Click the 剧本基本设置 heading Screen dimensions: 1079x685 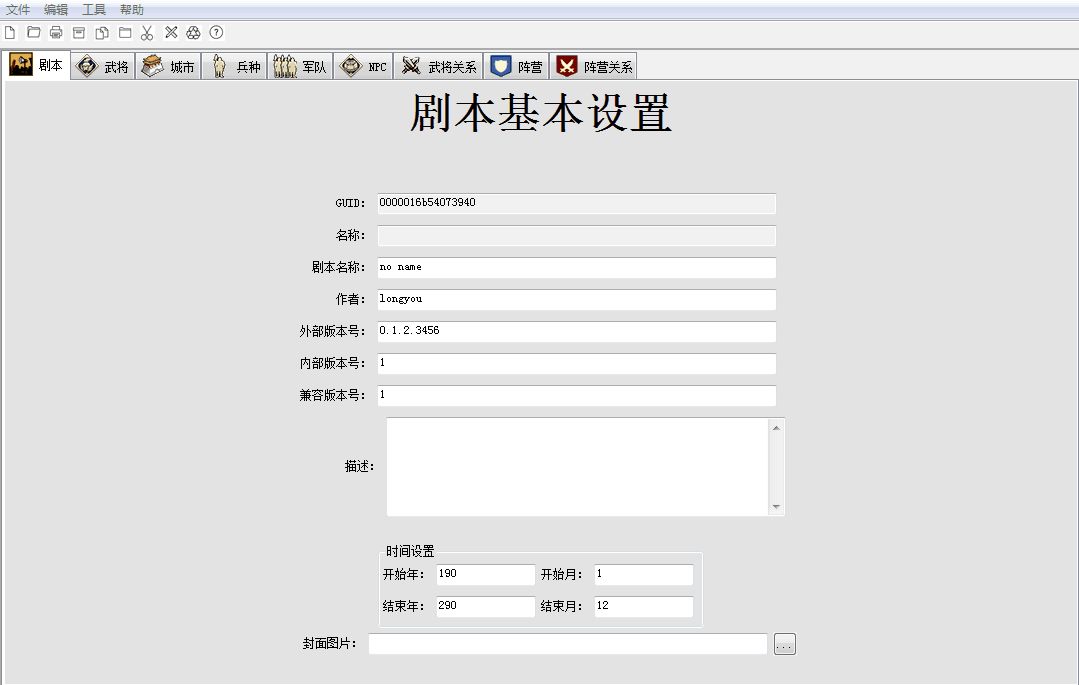(x=540, y=113)
